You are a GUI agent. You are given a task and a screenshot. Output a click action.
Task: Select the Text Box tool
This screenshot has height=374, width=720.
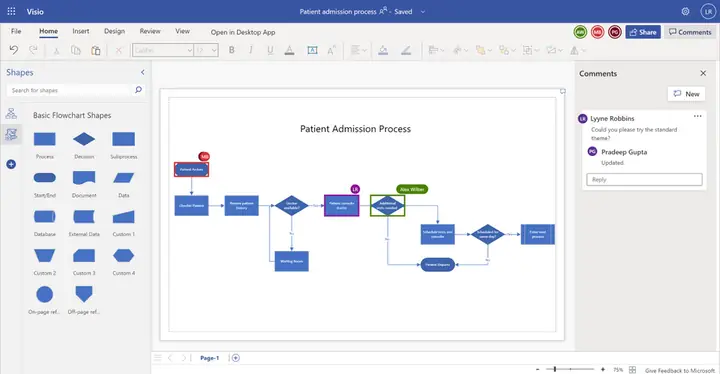click(312, 50)
